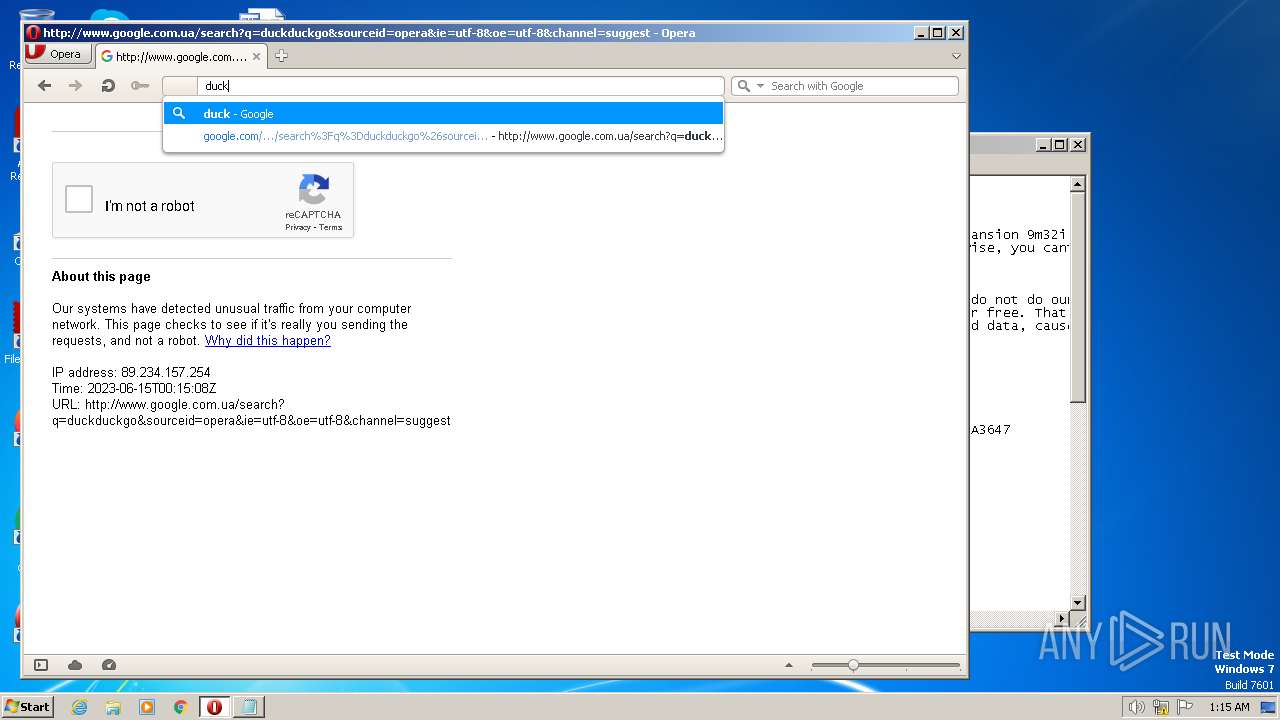Open the Opera main menu button

(56, 54)
